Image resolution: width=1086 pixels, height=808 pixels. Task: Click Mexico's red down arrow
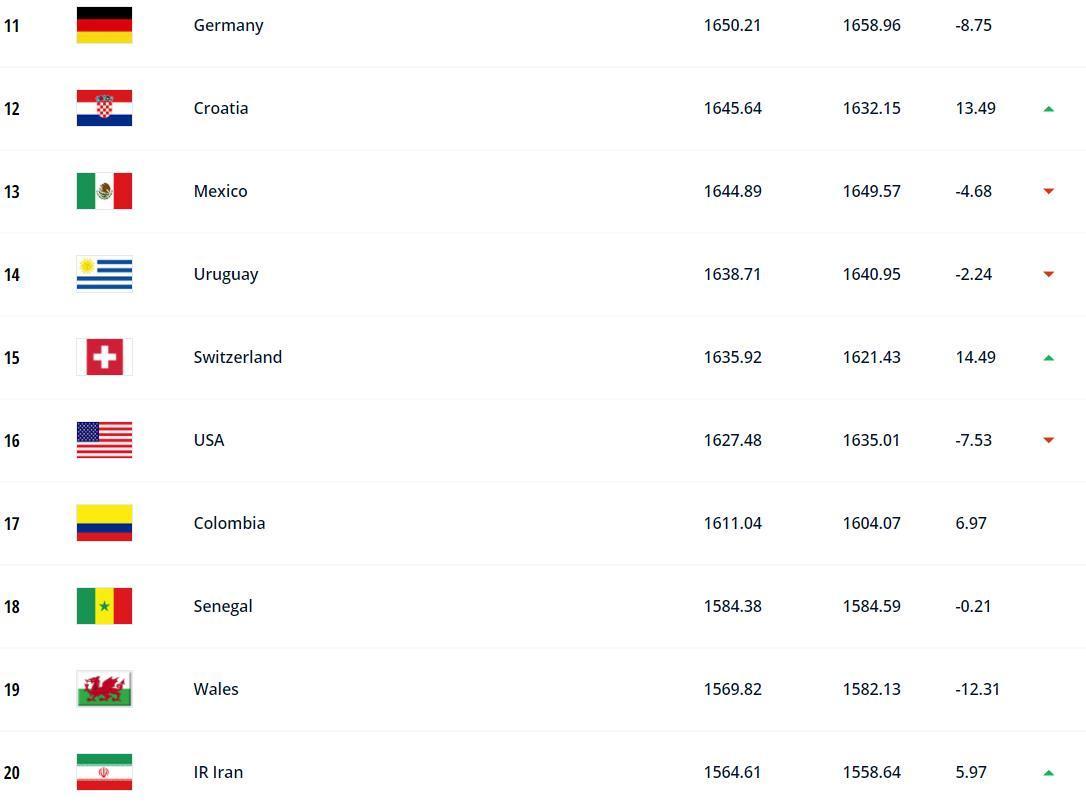coord(1049,191)
